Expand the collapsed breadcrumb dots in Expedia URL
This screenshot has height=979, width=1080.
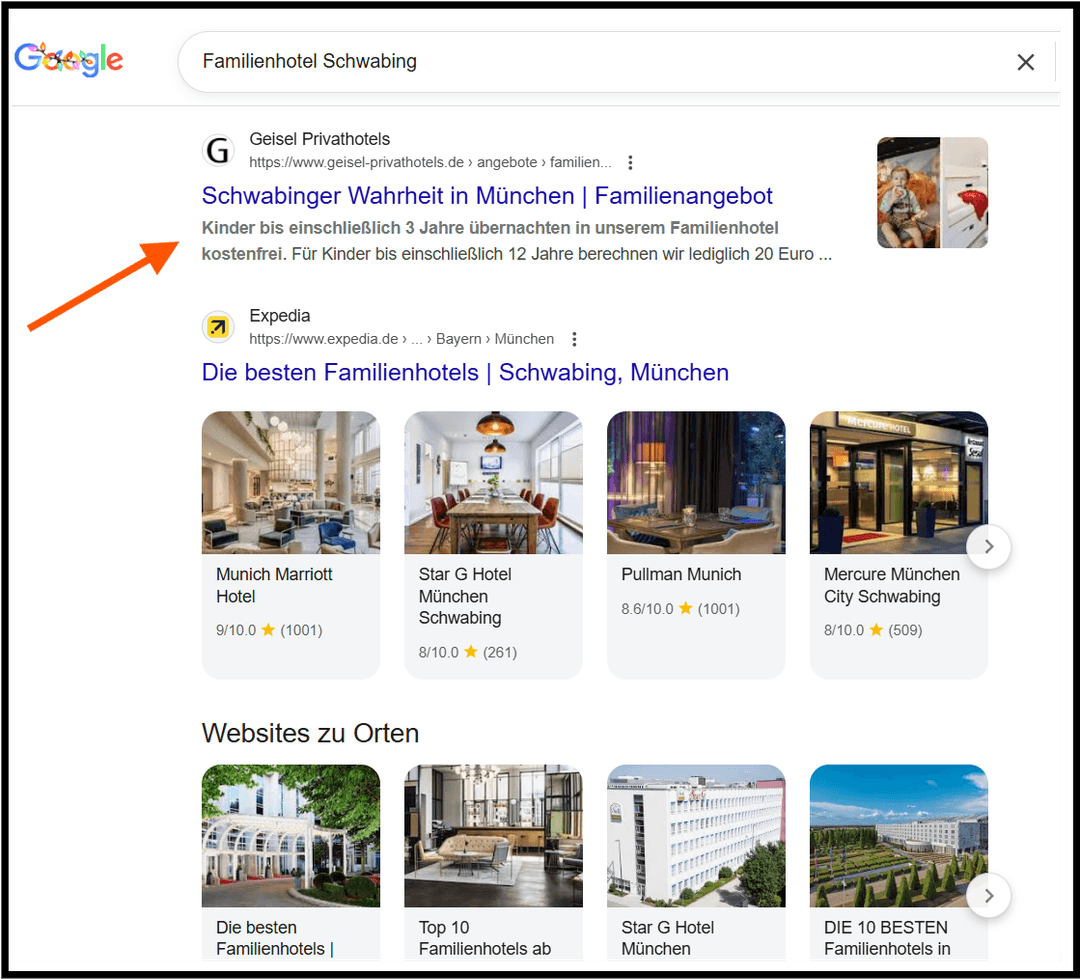click(416, 339)
